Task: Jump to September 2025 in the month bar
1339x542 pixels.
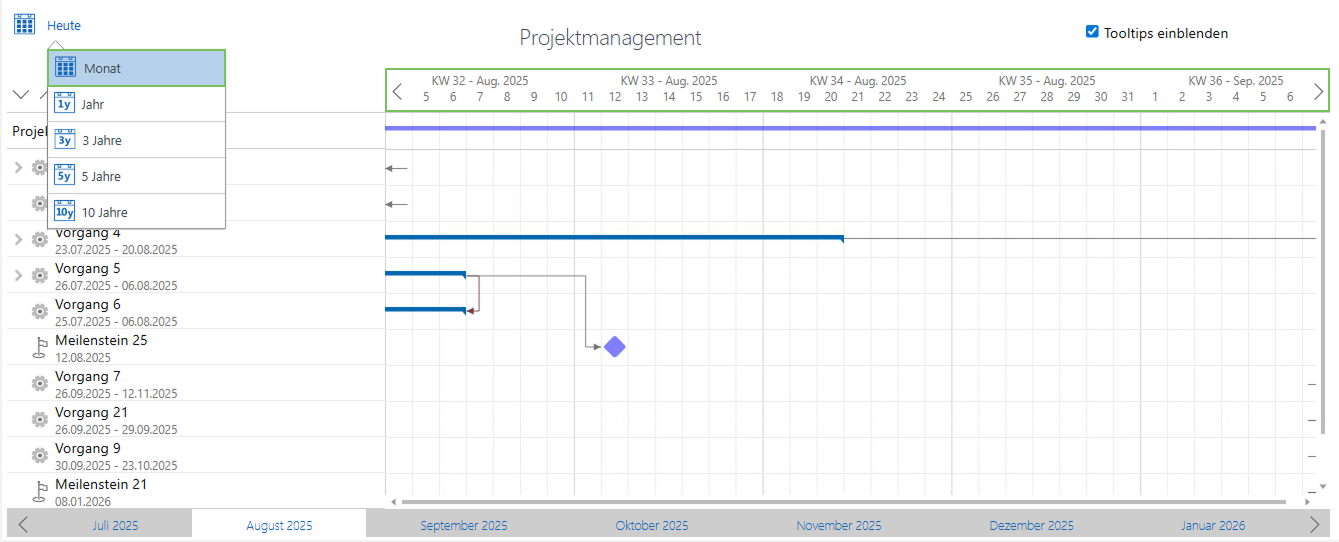Action: tap(464, 525)
